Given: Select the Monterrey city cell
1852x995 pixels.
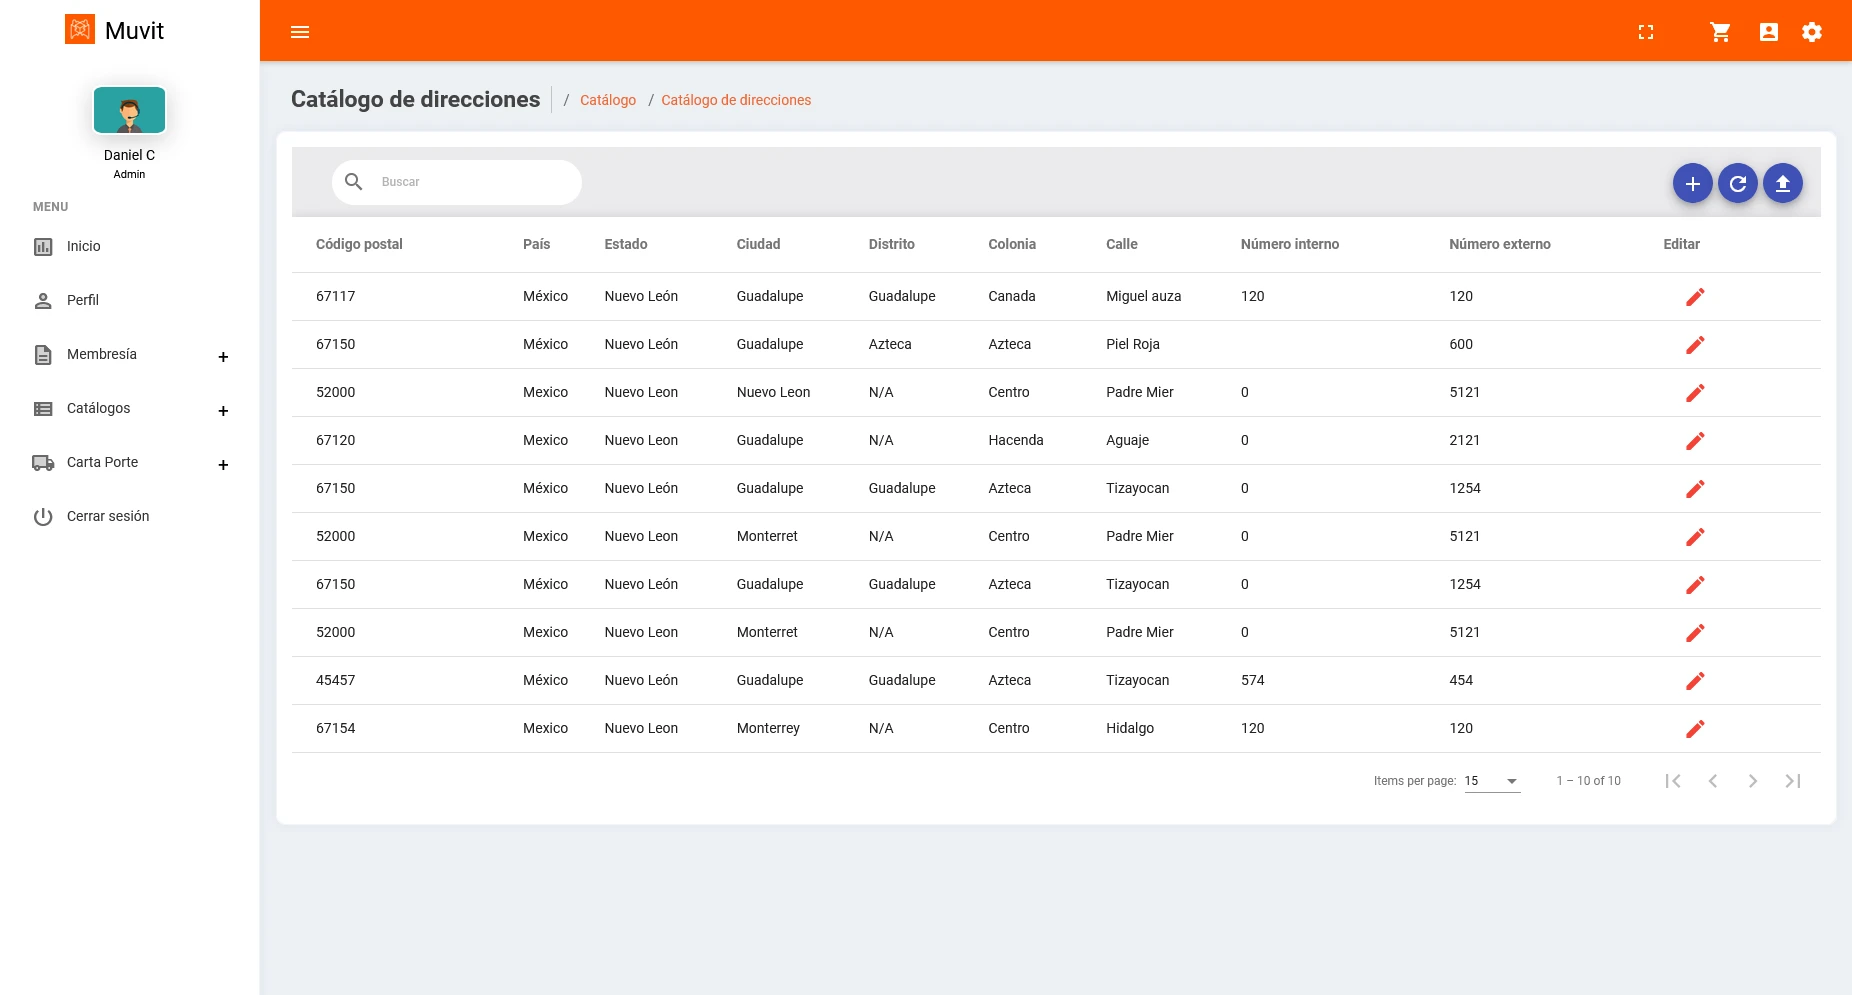Looking at the screenshot, I should pos(768,728).
